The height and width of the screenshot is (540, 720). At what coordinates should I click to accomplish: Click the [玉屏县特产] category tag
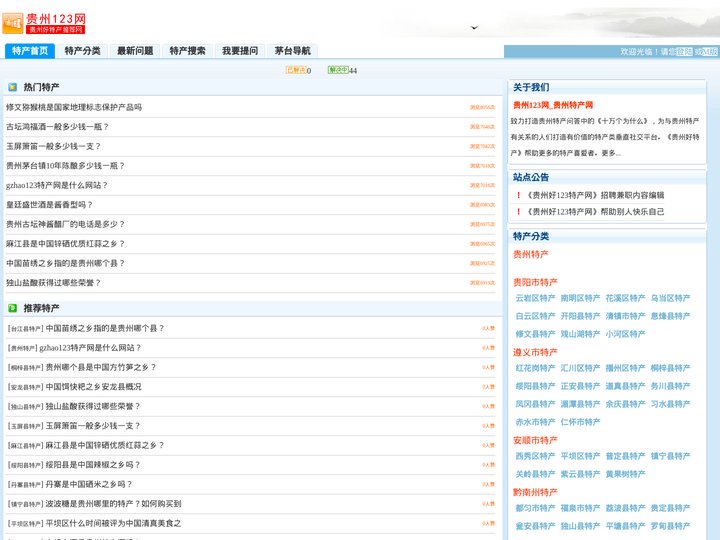[26, 426]
